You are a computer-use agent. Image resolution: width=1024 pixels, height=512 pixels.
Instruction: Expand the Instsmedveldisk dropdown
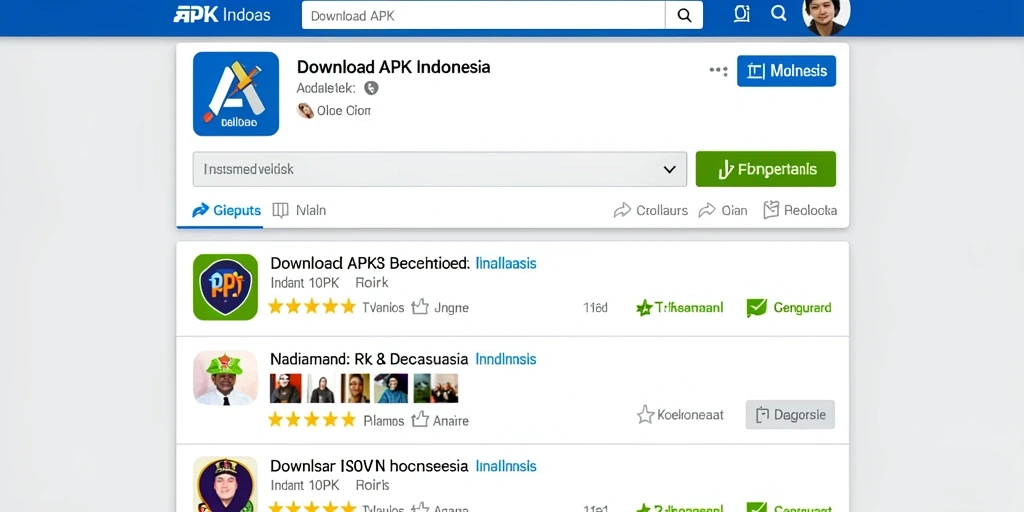point(440,169)
